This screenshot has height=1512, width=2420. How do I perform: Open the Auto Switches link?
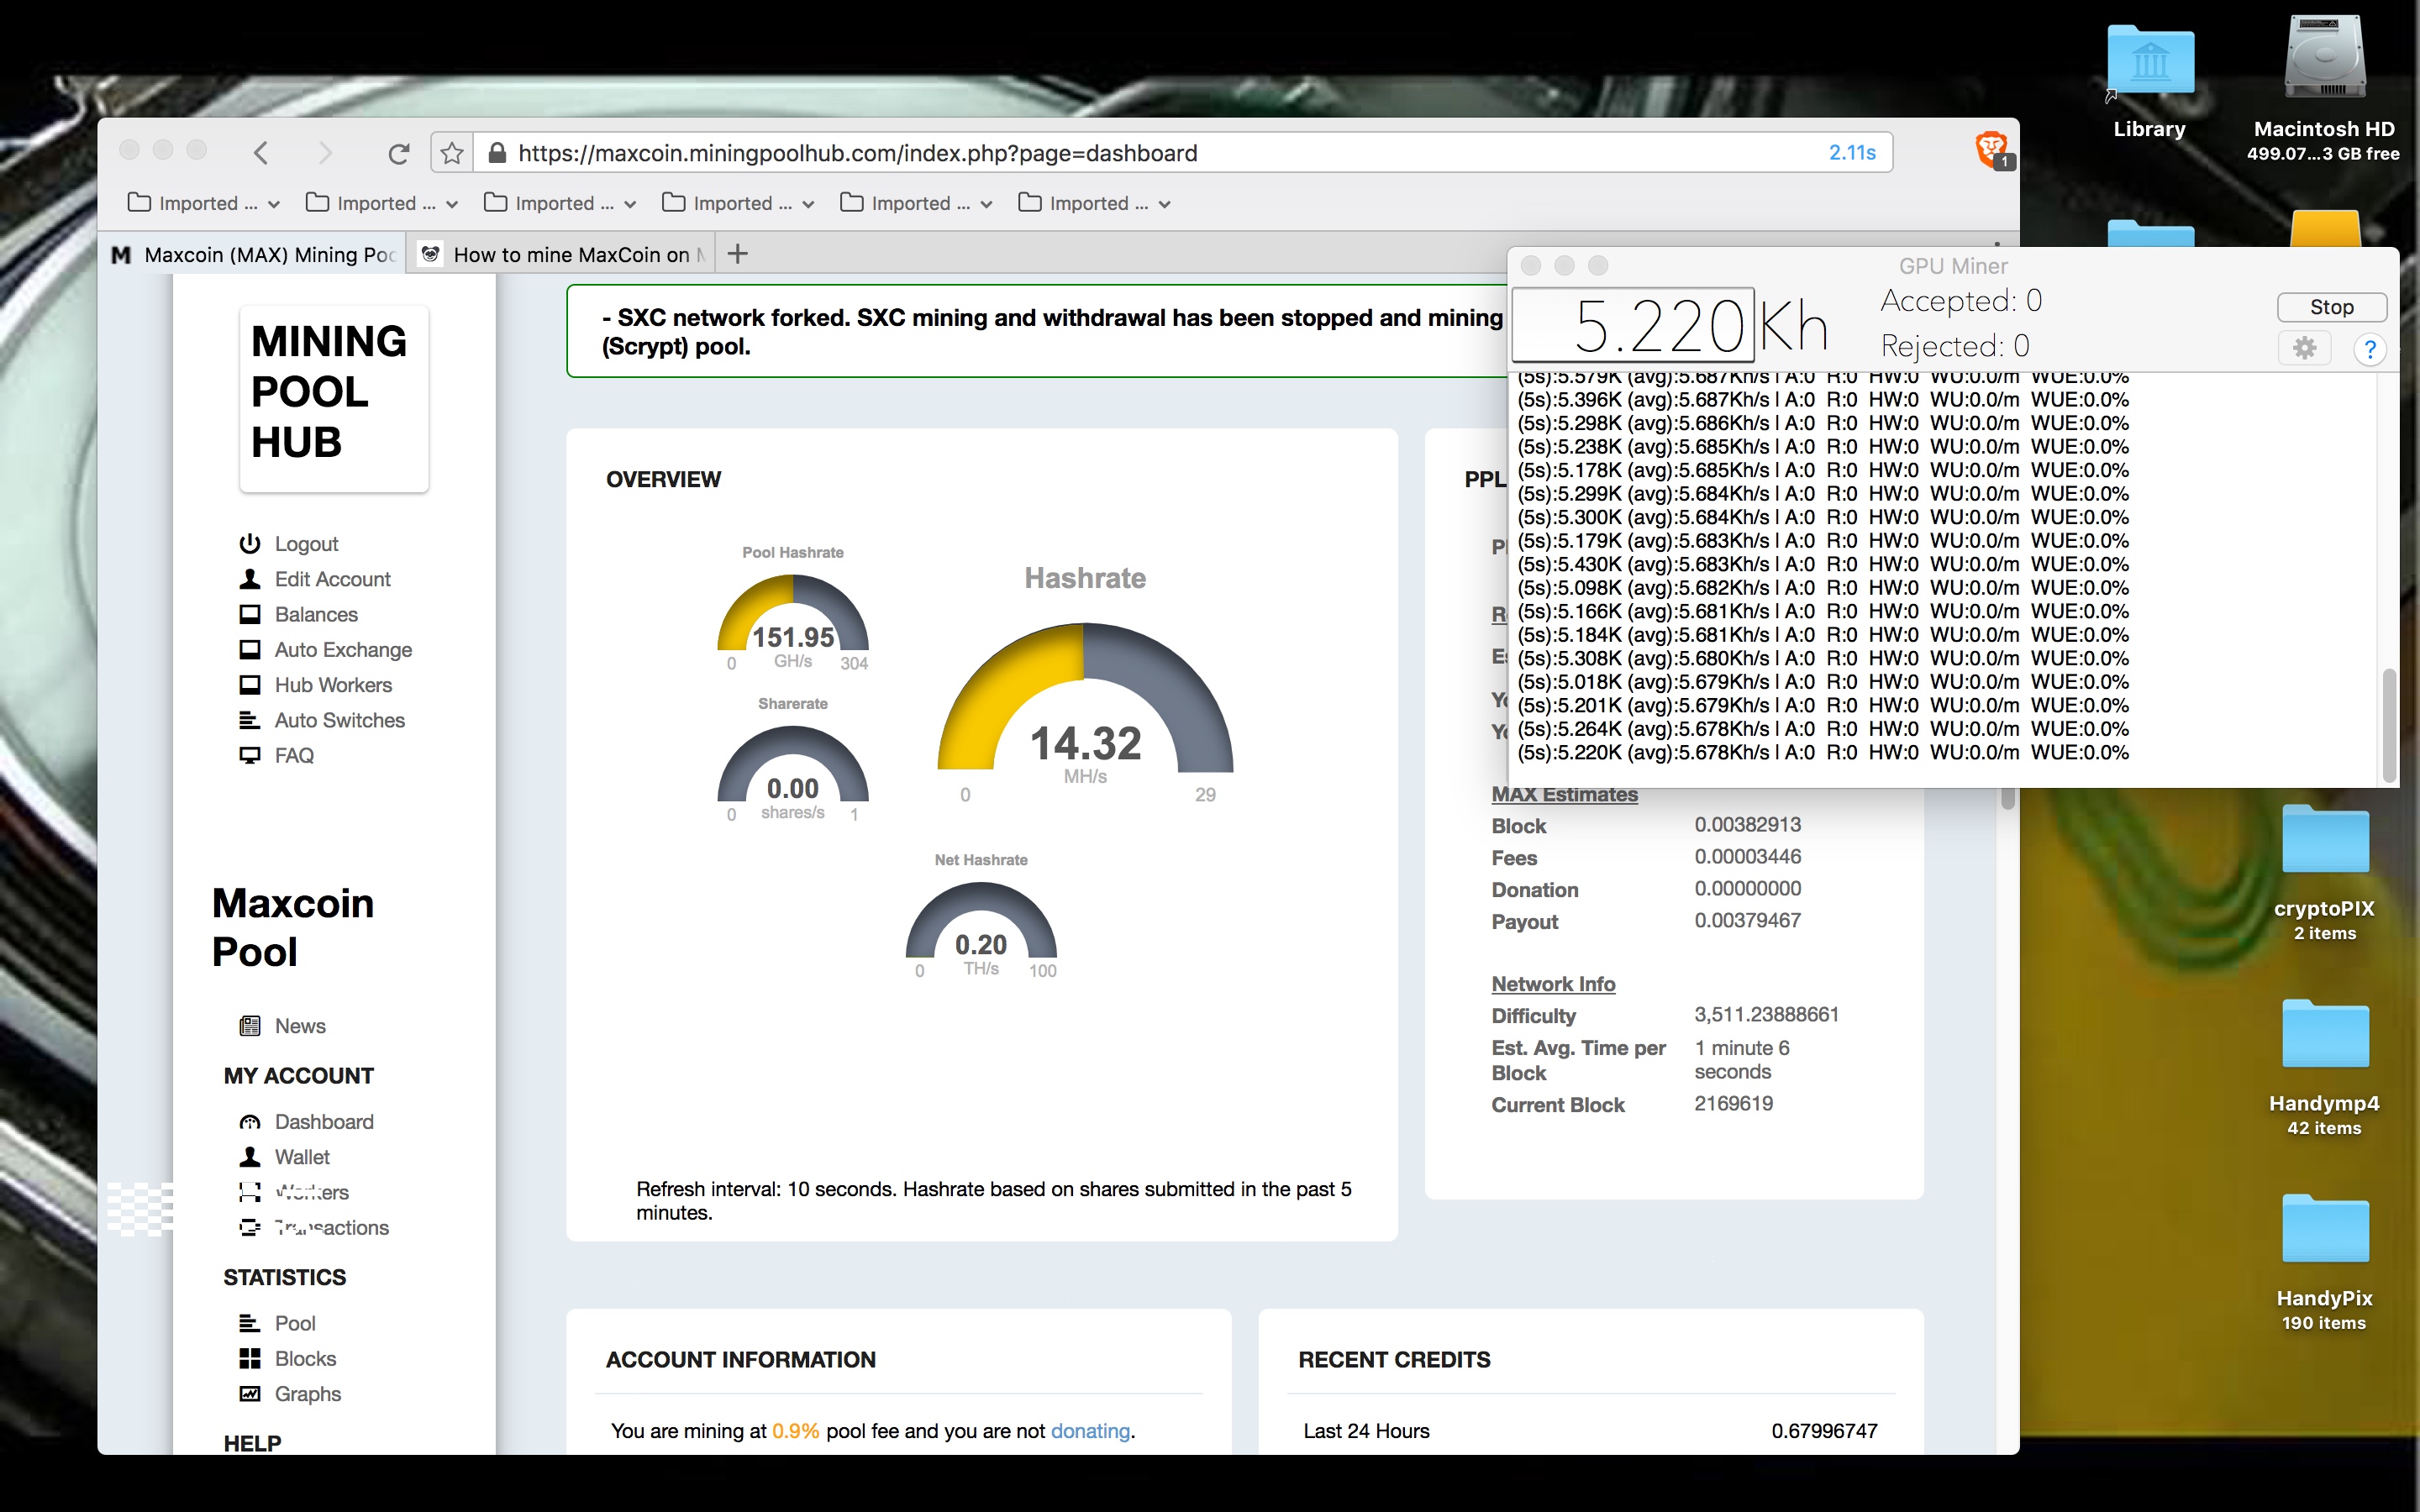coord(340,720)
